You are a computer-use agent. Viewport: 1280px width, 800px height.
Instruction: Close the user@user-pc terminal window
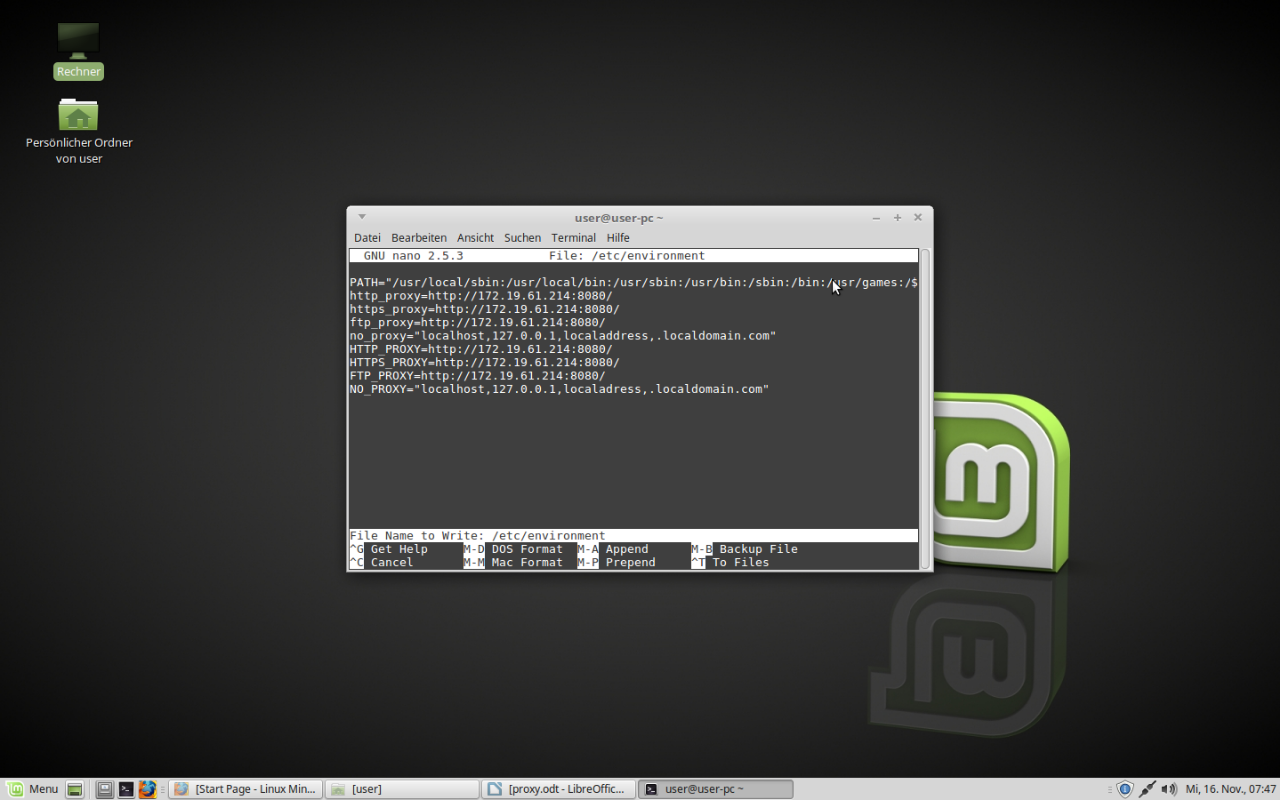pyautogui.click(x=918, y=218)
